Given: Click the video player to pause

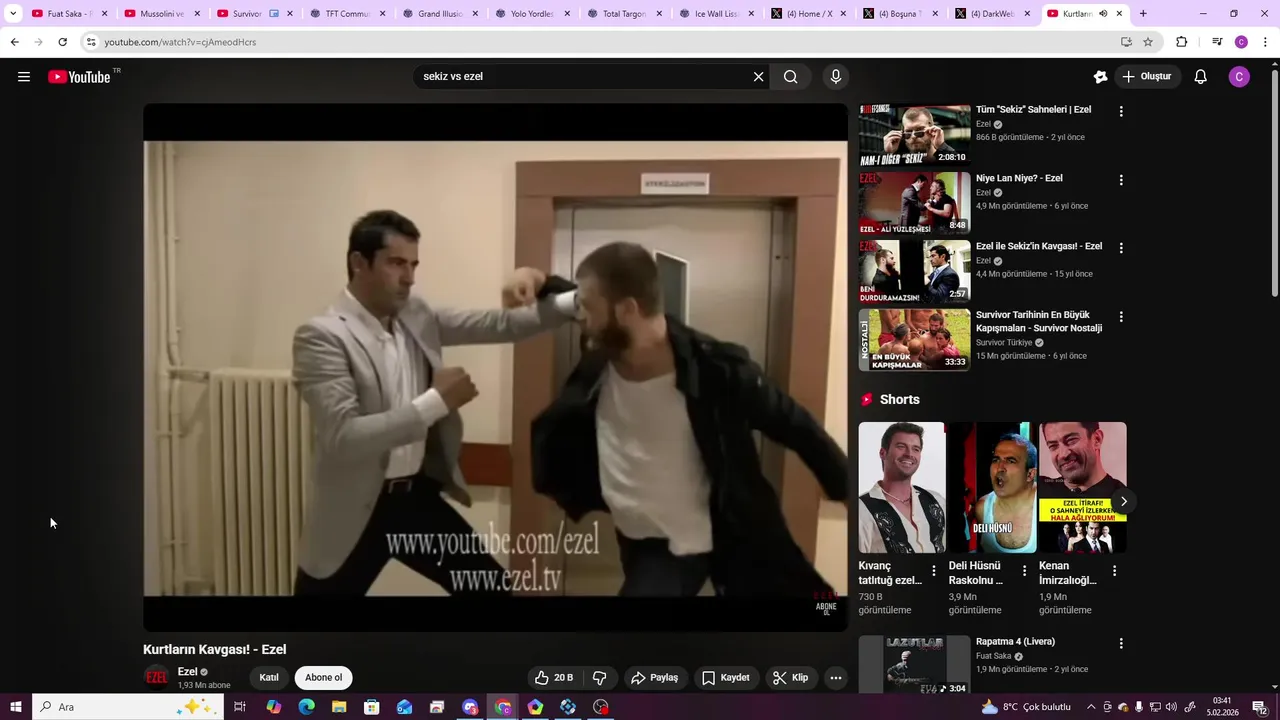Looking at the screenshot, I should click(495, 368).
